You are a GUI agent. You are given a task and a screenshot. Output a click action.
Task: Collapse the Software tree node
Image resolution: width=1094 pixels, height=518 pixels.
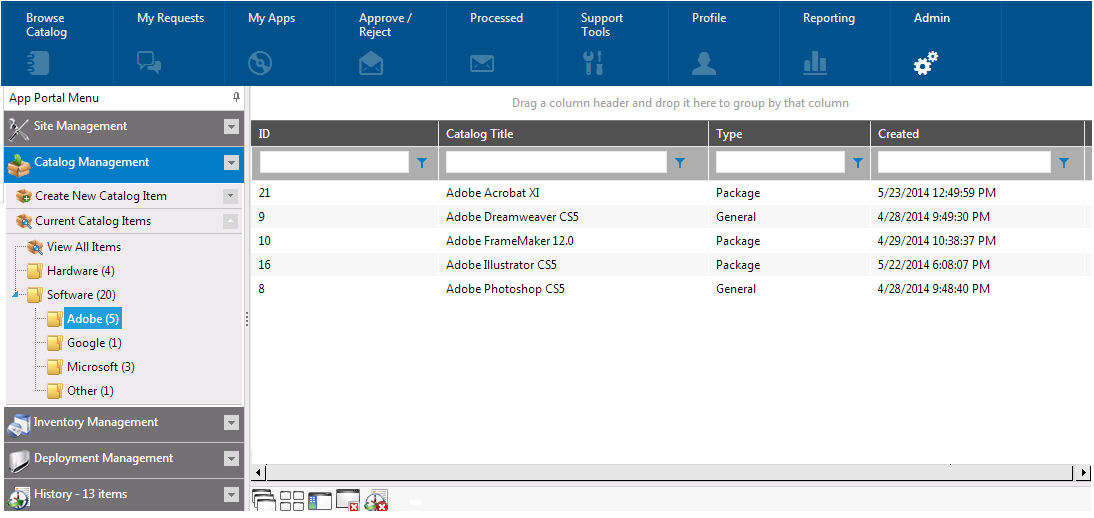pos(14,295)
